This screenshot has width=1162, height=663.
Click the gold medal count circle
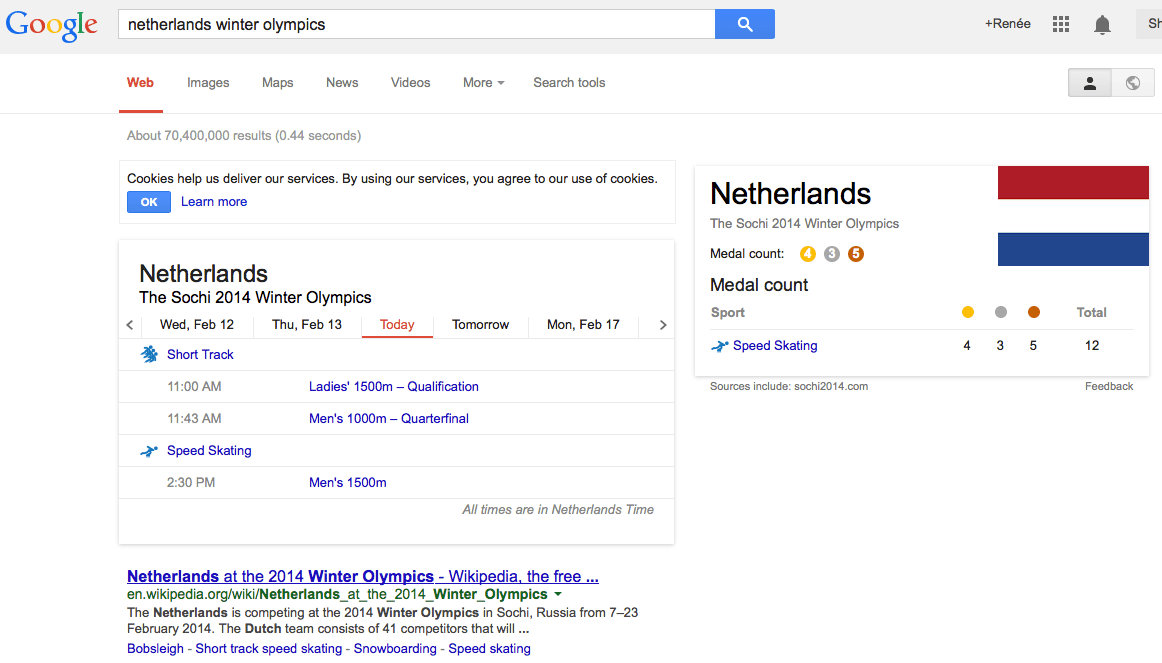pyautogui.click(x=807, y=254)
